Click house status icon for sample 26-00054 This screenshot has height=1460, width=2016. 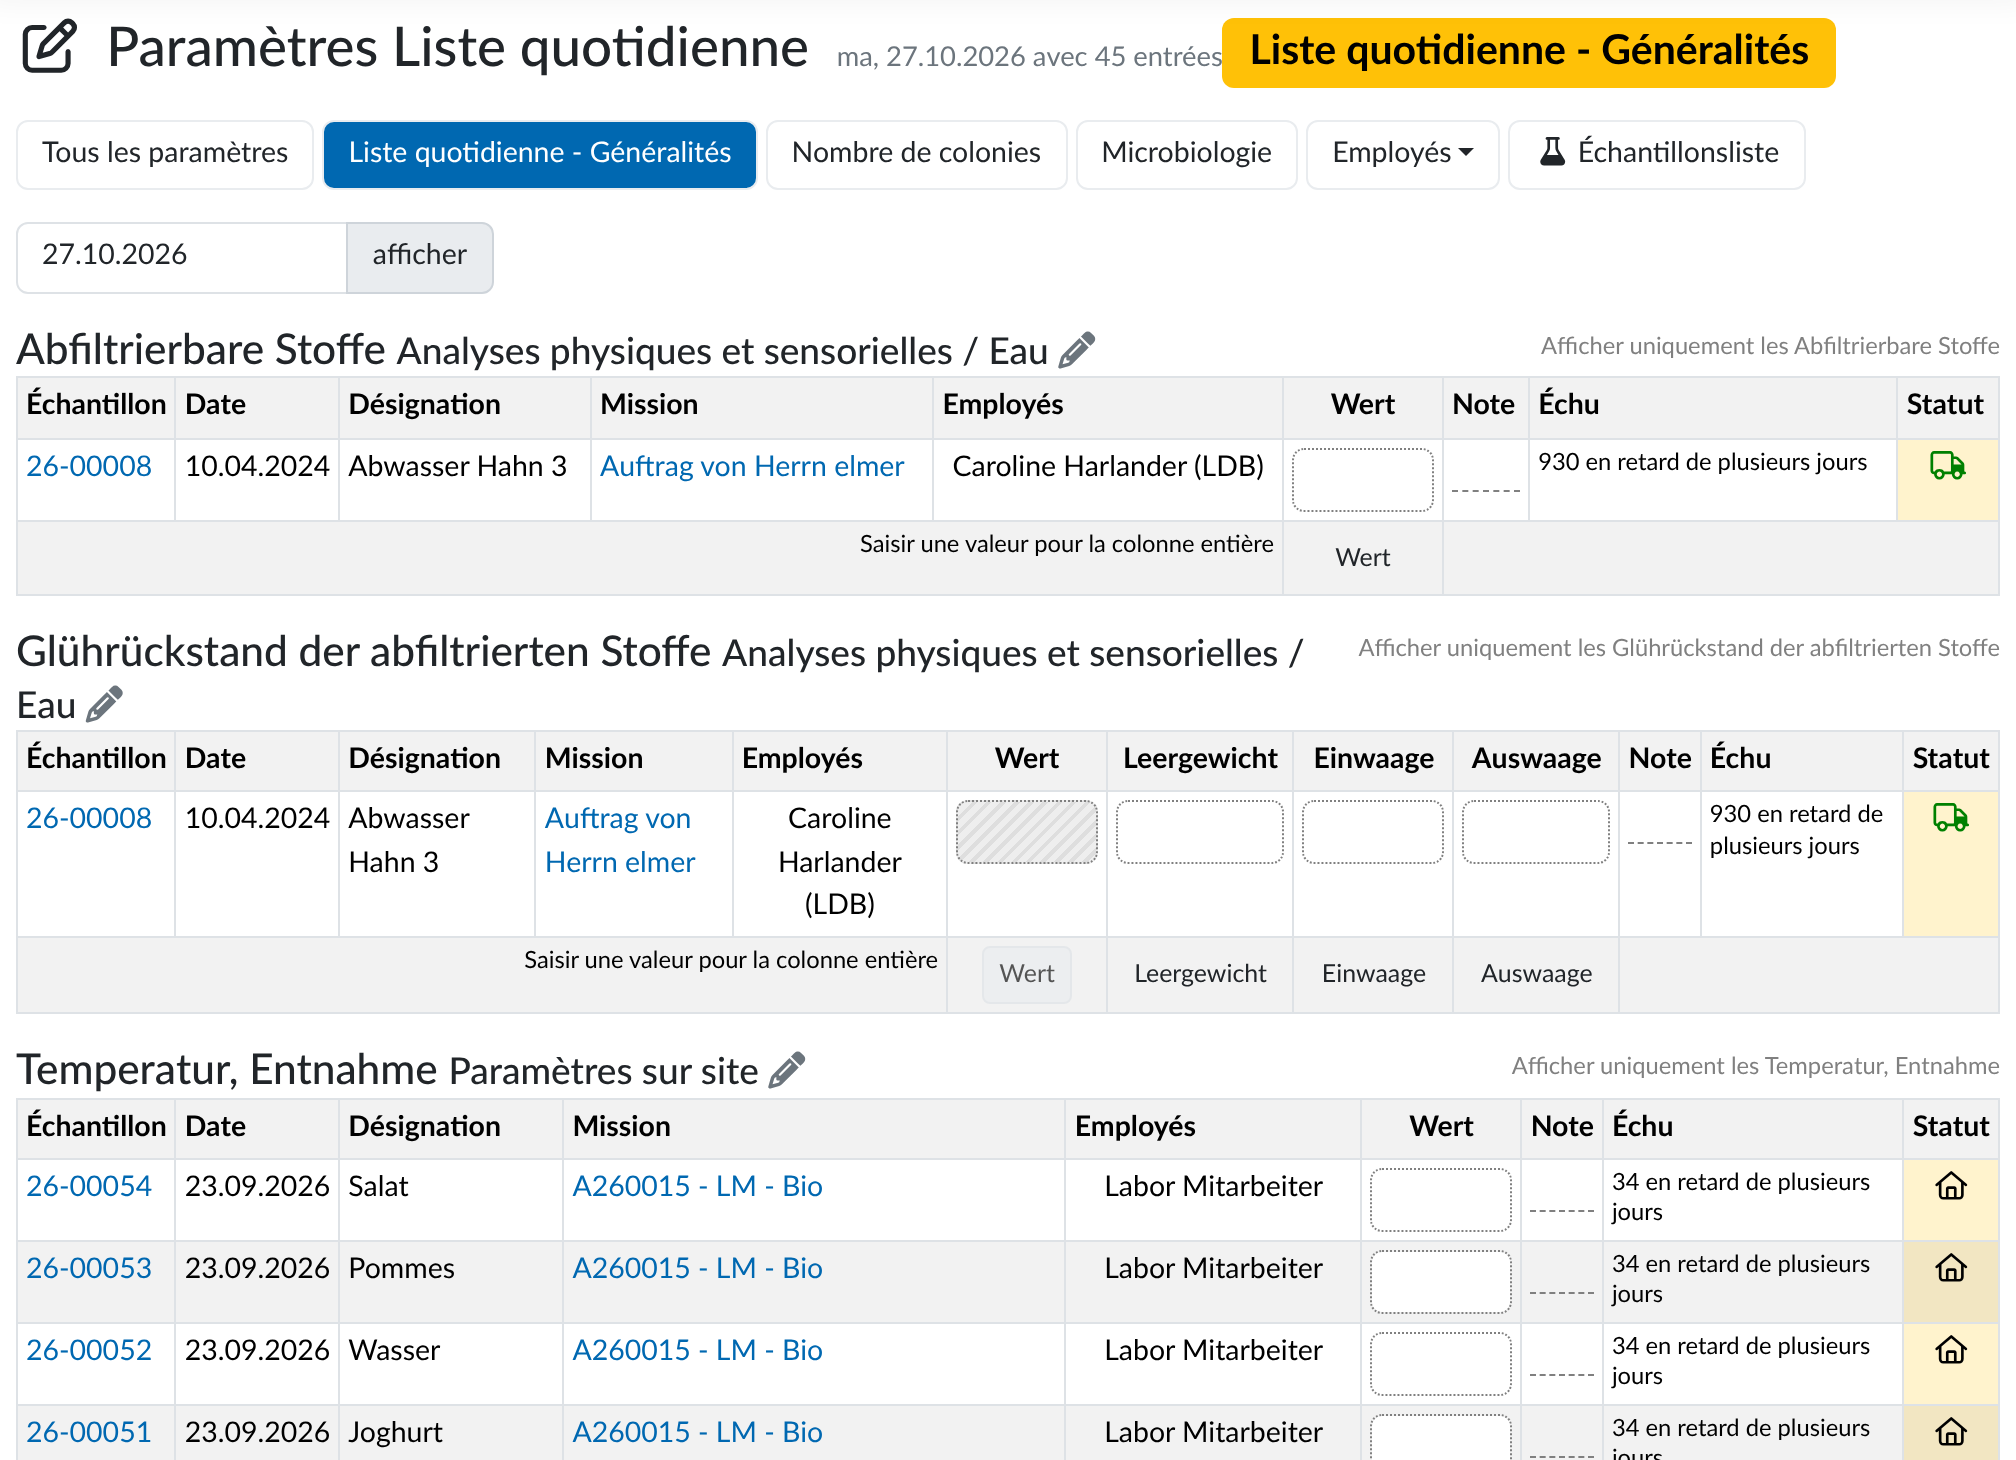(x=1951, y=1186)
